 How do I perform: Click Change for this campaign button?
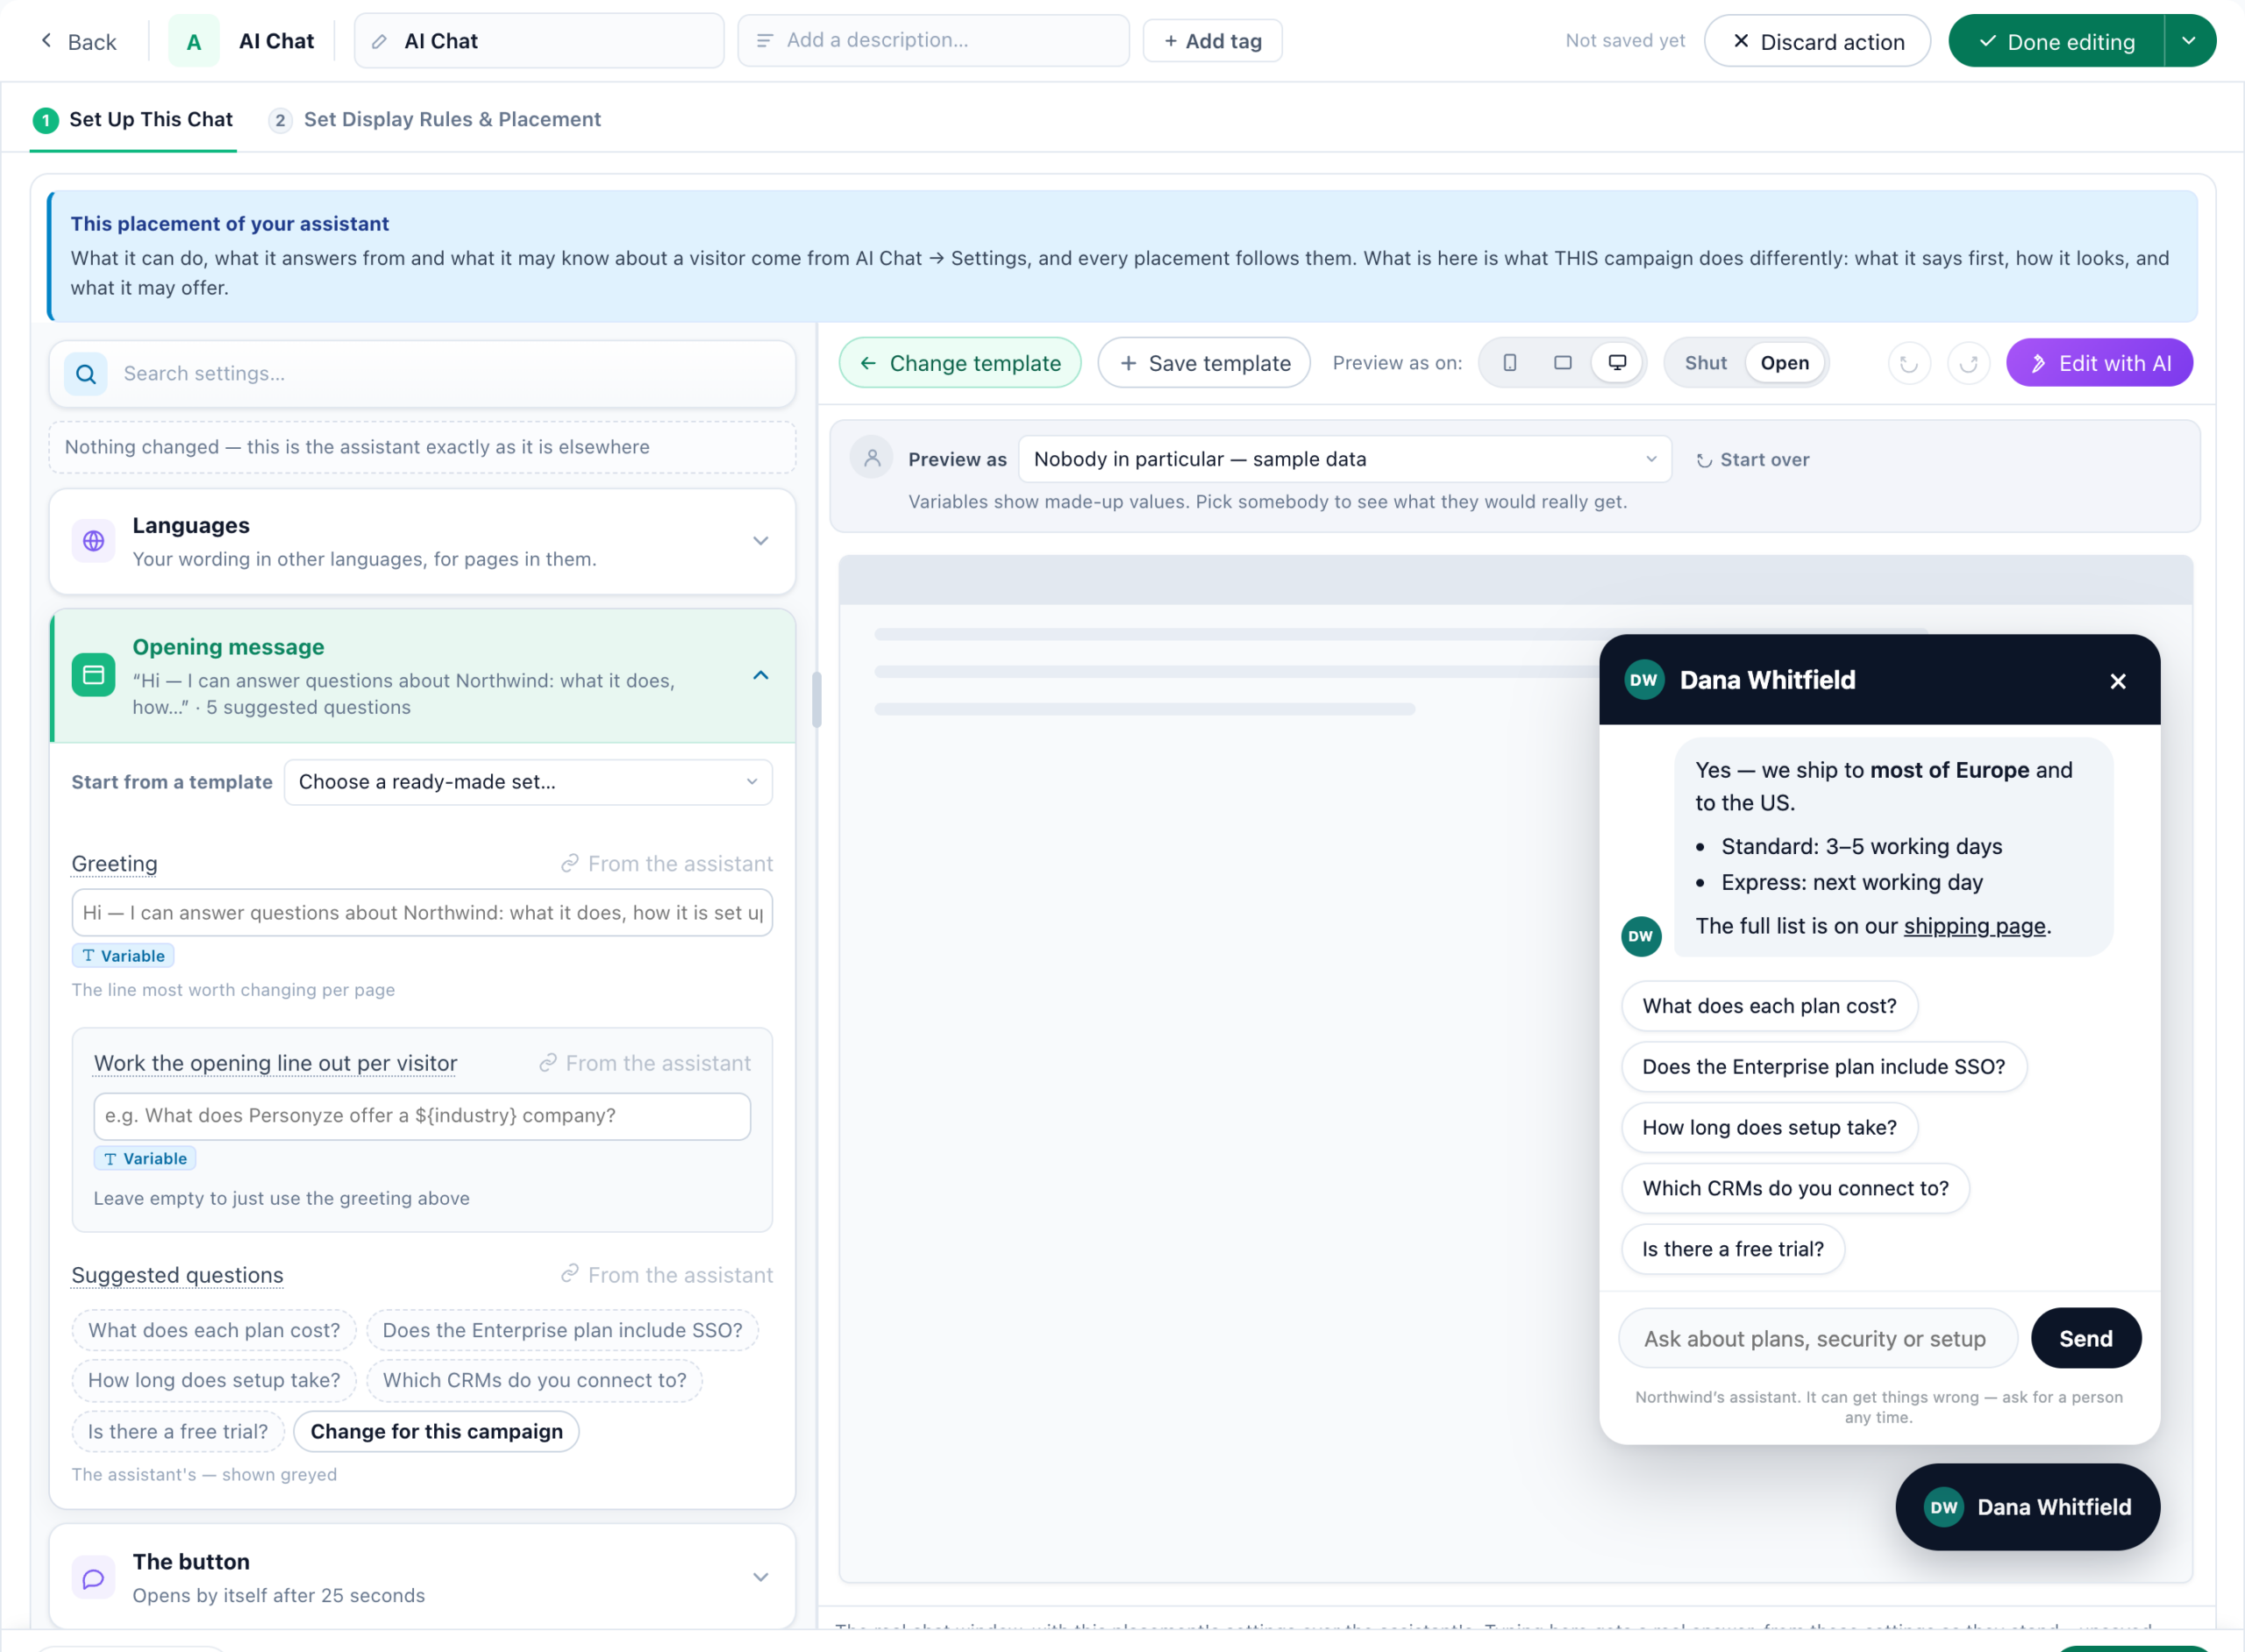point(436,1431)
